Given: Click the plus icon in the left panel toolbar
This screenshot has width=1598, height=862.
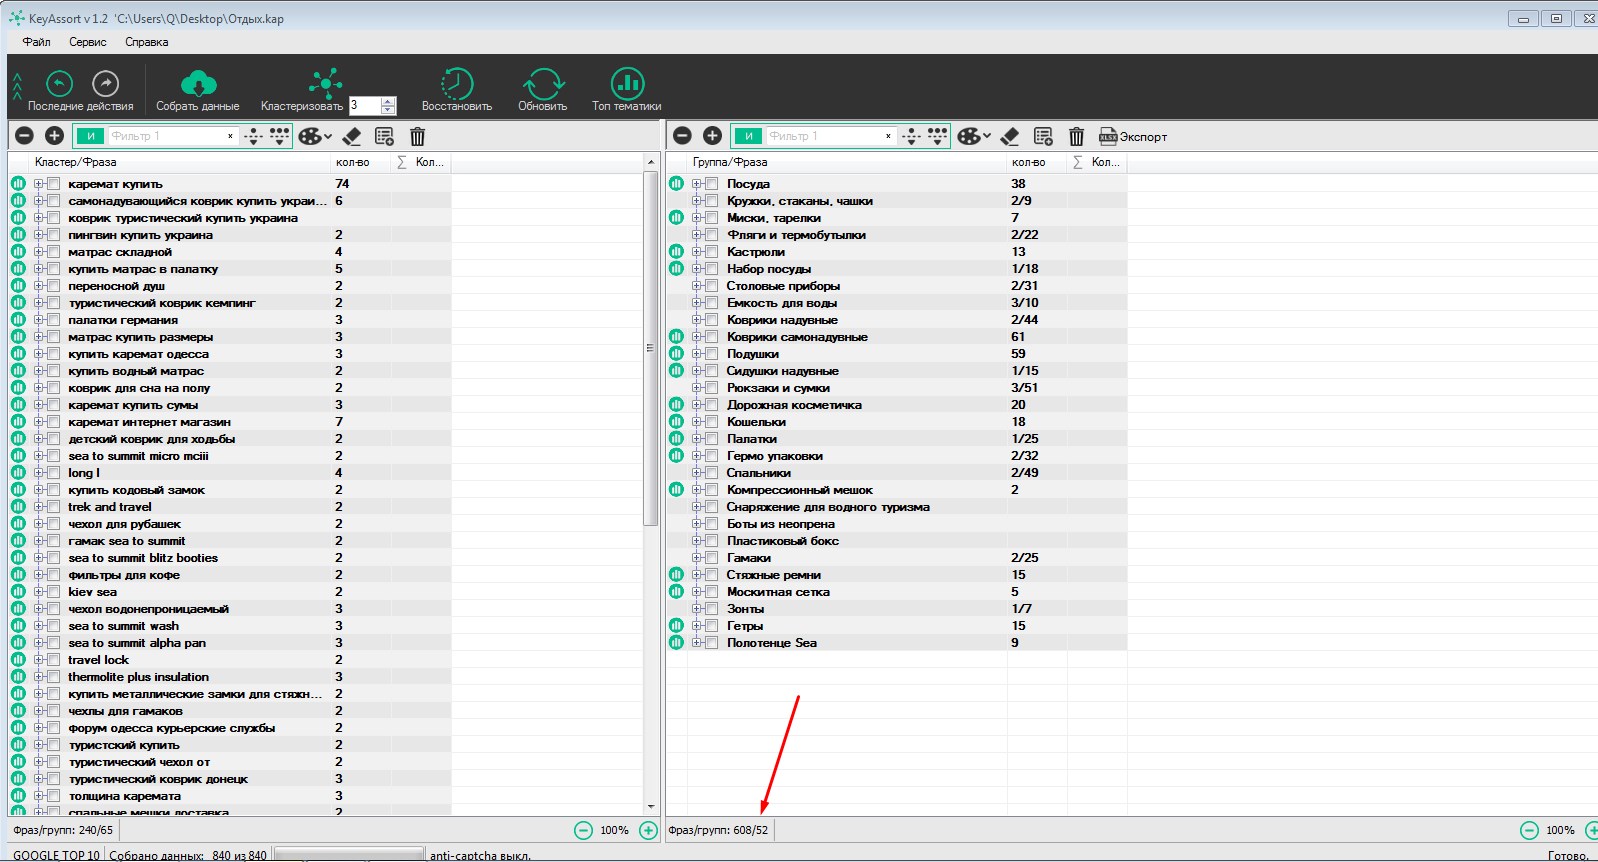Looking at the screenshot, I should [x=54, y=136].
